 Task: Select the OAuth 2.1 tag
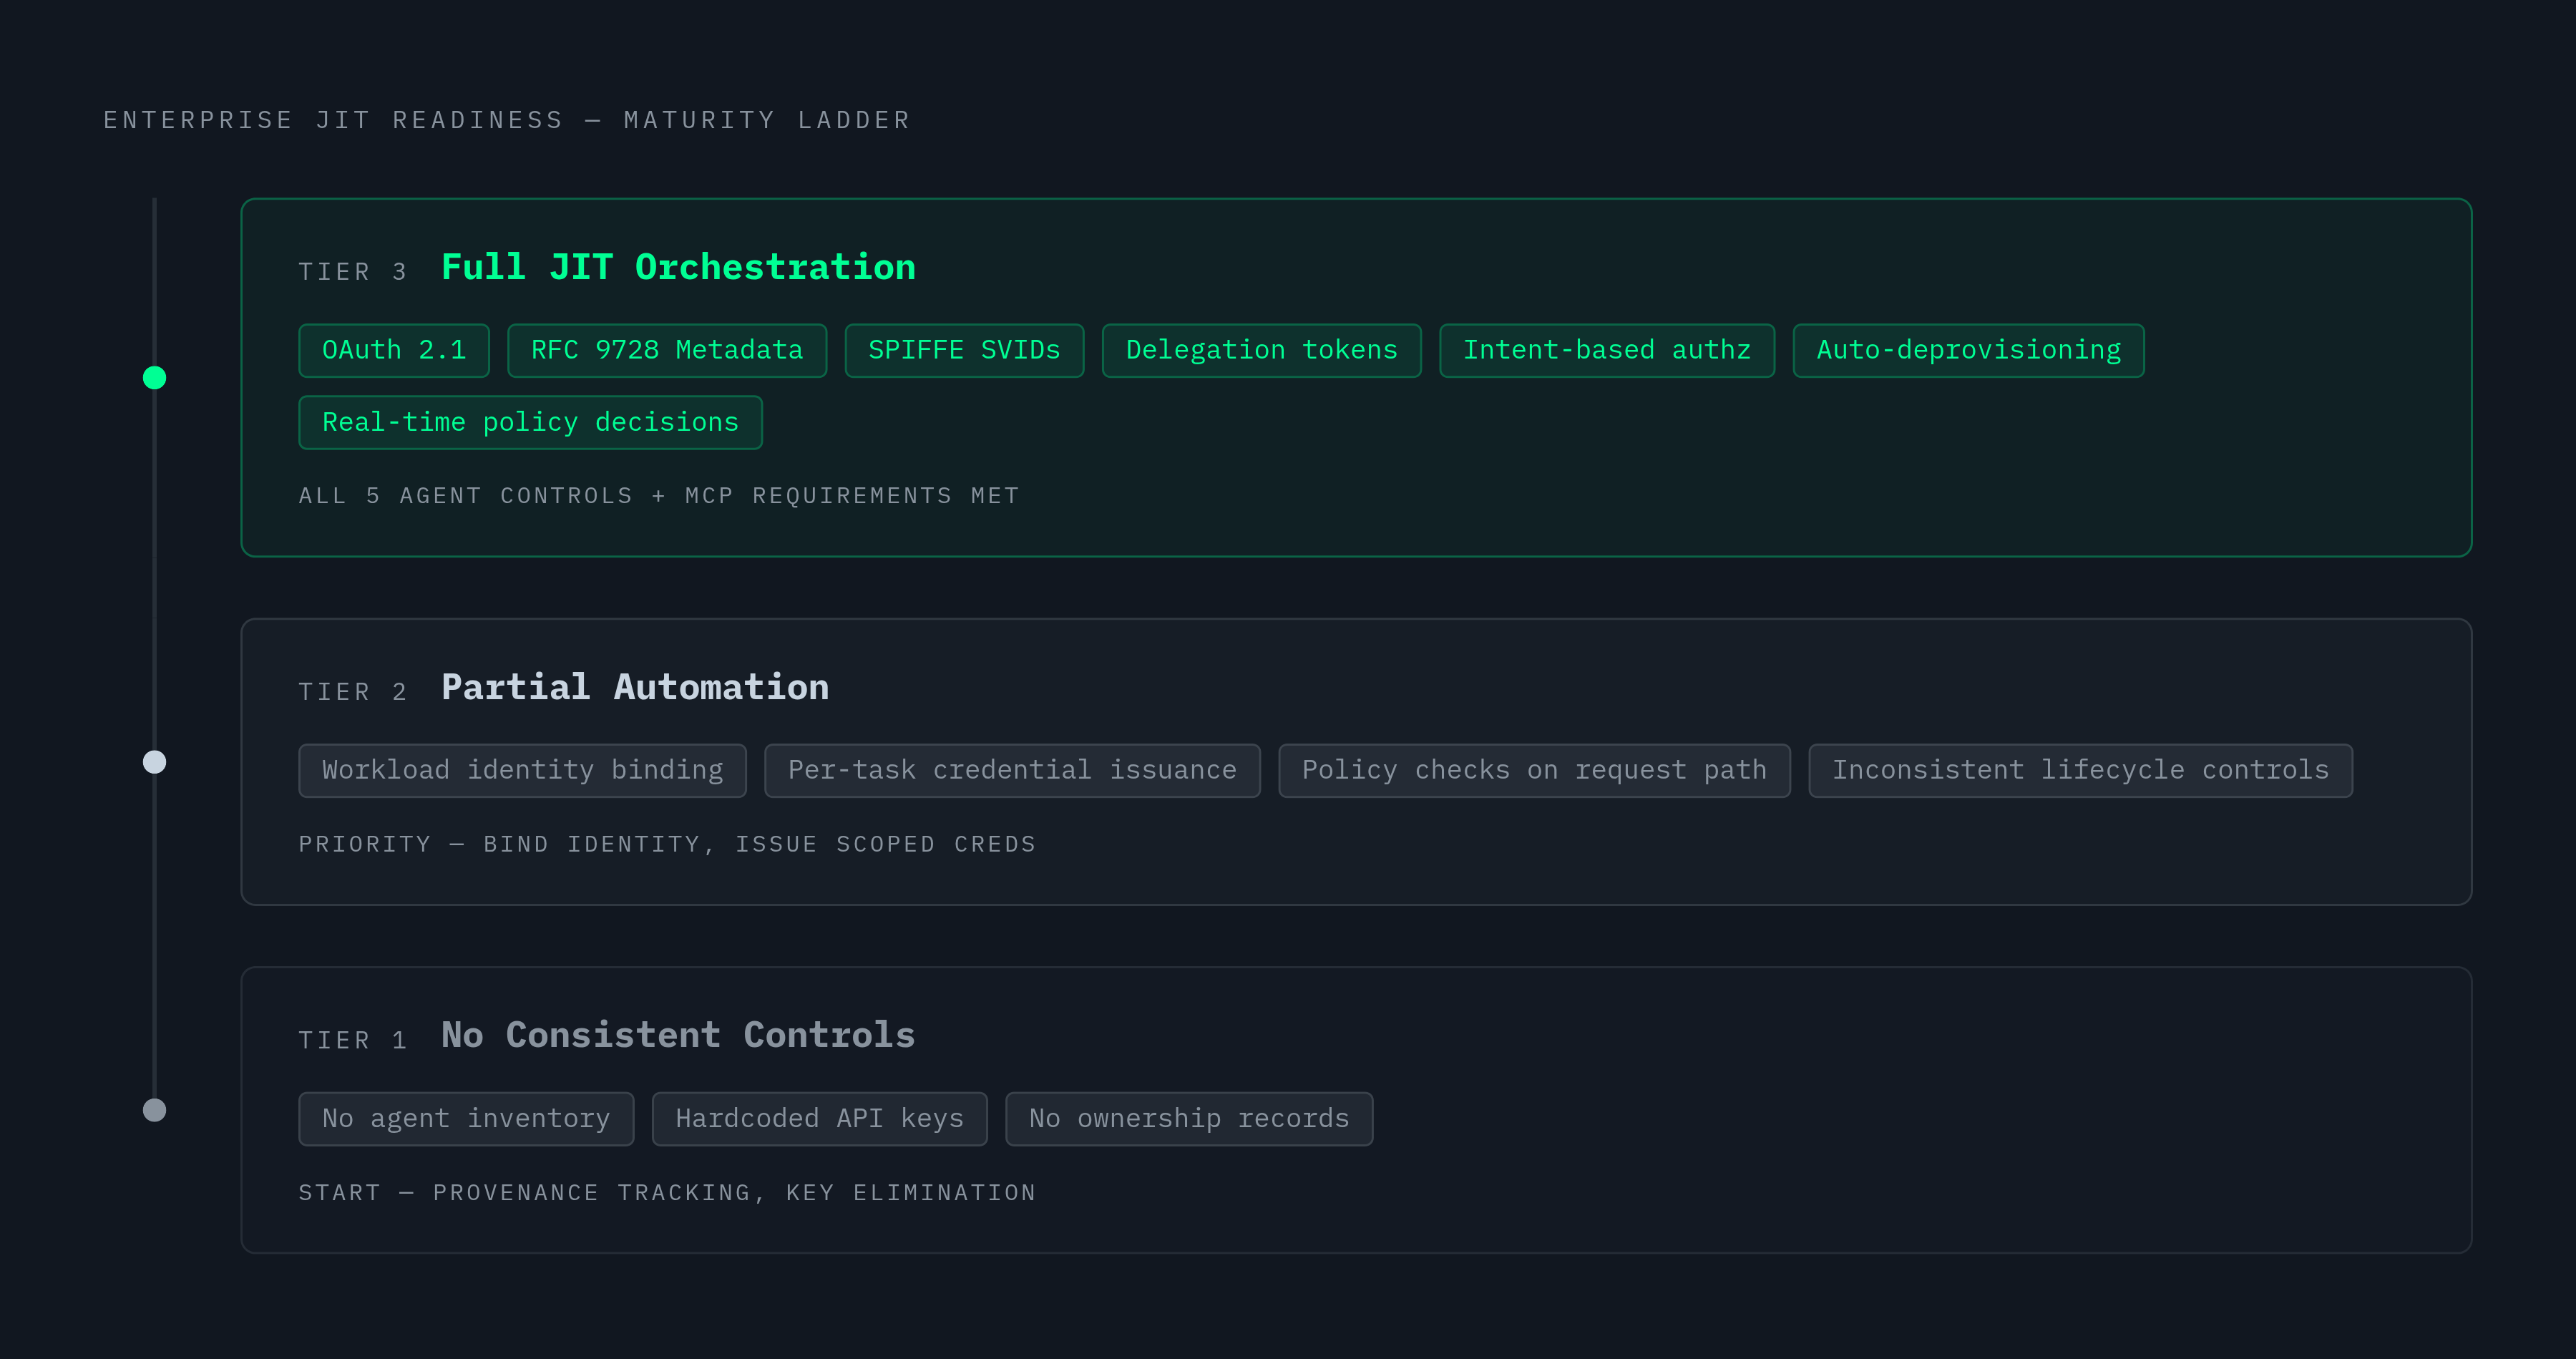pos(394,350)
